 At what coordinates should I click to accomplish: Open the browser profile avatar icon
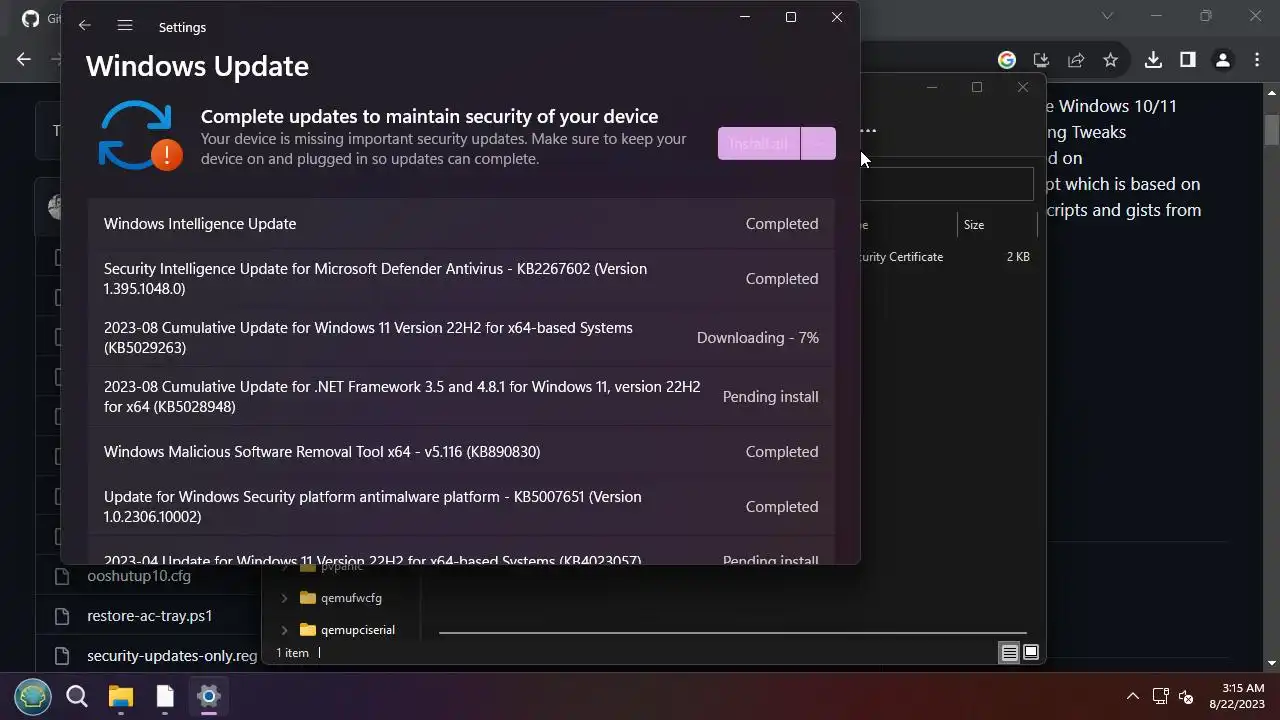1222,60
